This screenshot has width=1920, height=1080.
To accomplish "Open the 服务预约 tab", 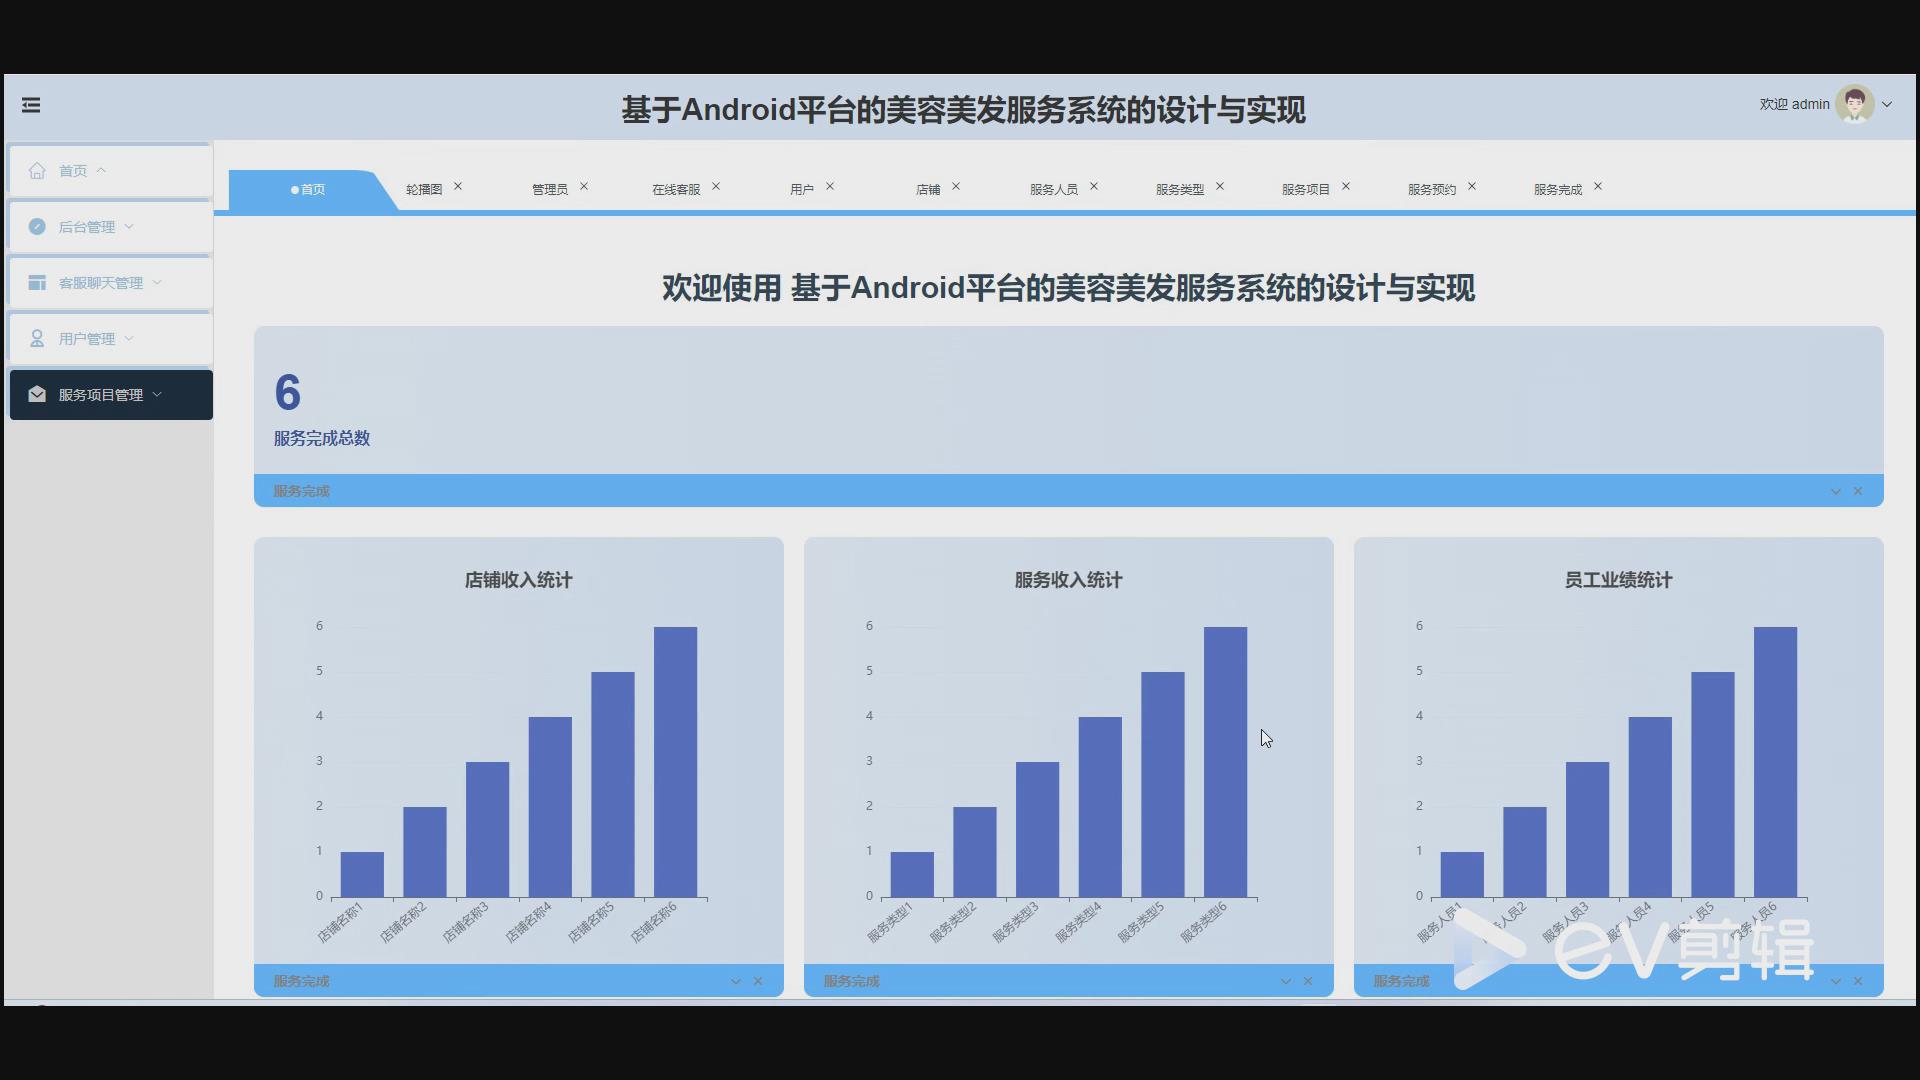I will pyautogui.click(x=1432, y=189).
